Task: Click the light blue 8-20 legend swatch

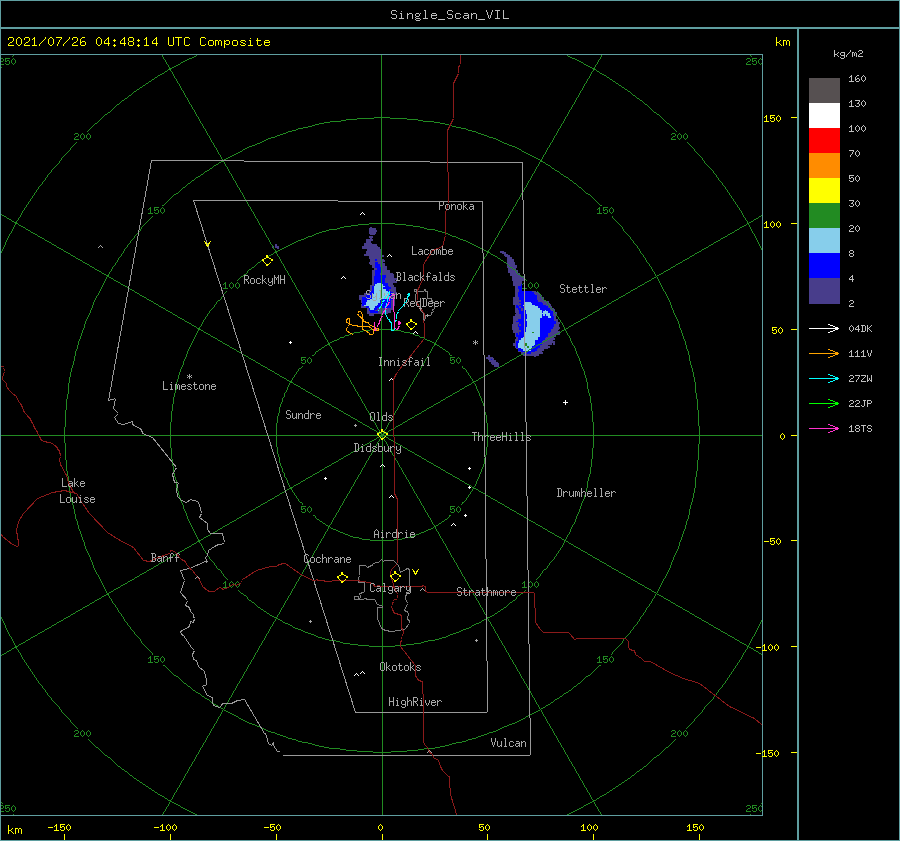Action: point(824,241)
